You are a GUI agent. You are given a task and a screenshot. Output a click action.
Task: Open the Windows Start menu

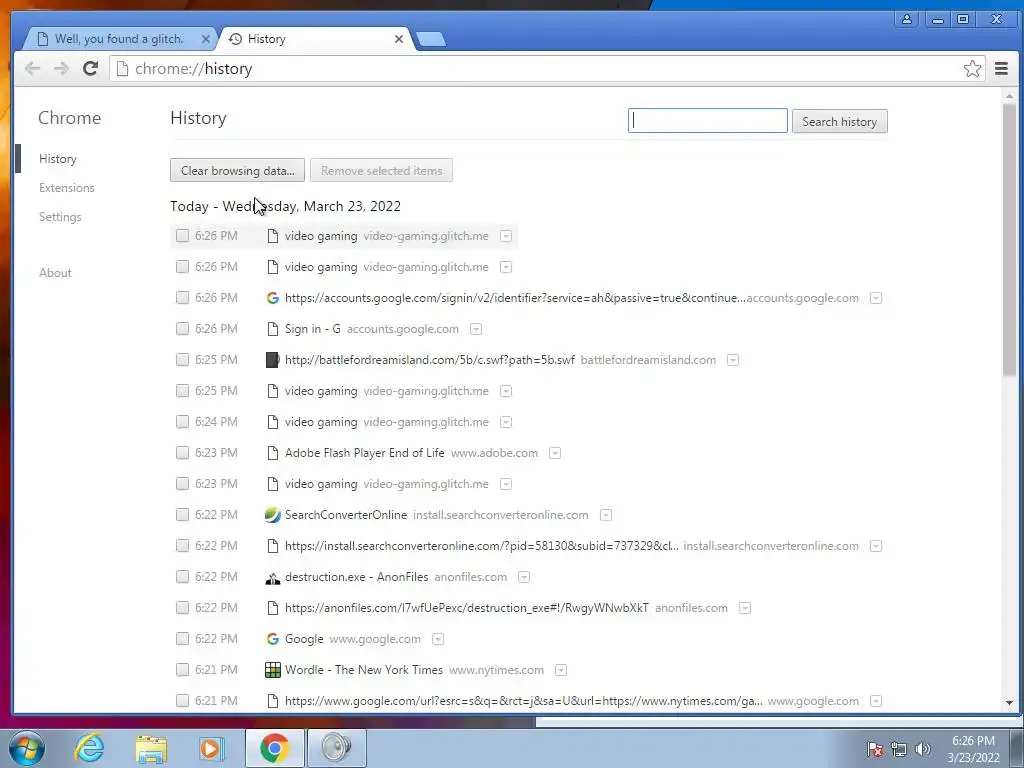click(27, 748)
